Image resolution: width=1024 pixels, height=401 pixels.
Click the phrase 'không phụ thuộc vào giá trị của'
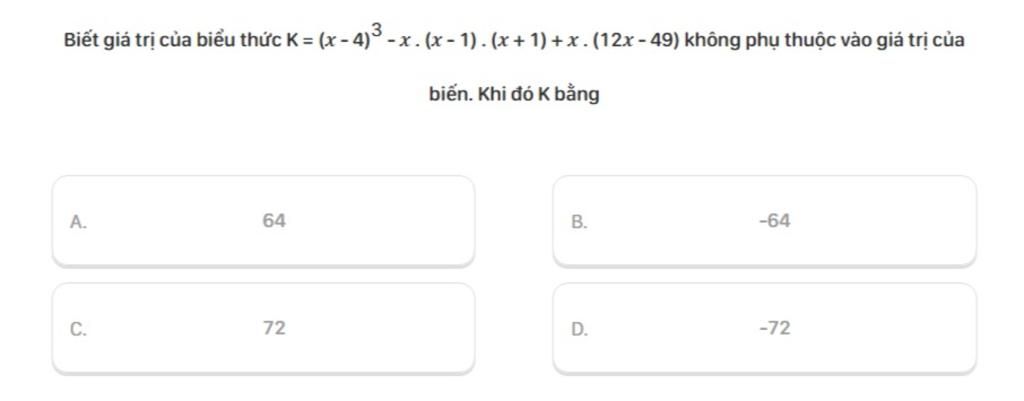click(824, 41)
